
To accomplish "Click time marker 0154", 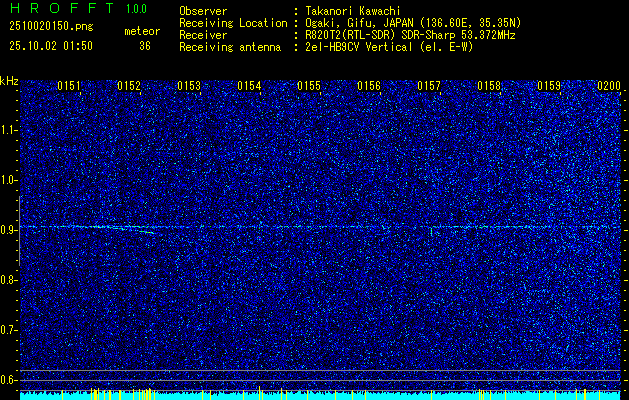I will pyautogui.click(x=249, y=86).
